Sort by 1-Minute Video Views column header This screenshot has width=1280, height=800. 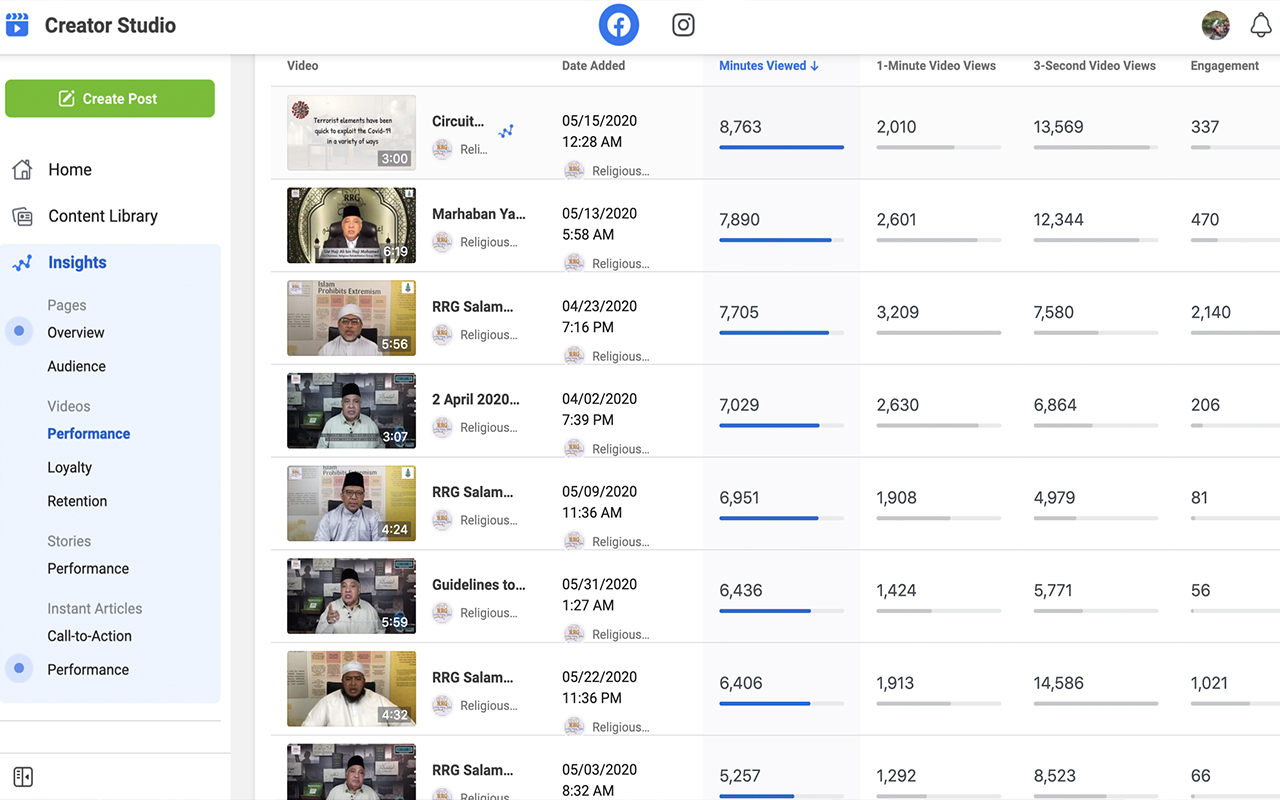click(x=935, y=66)
